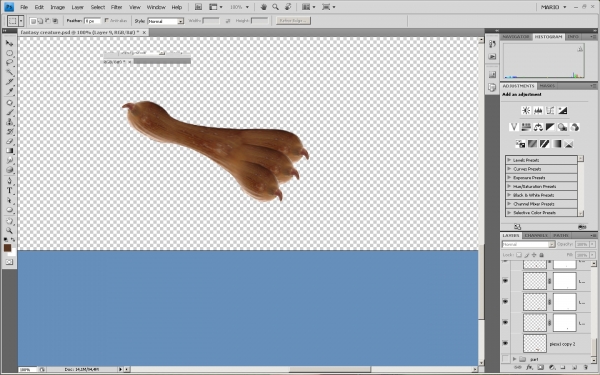Add a Curves adjustment

550,111
